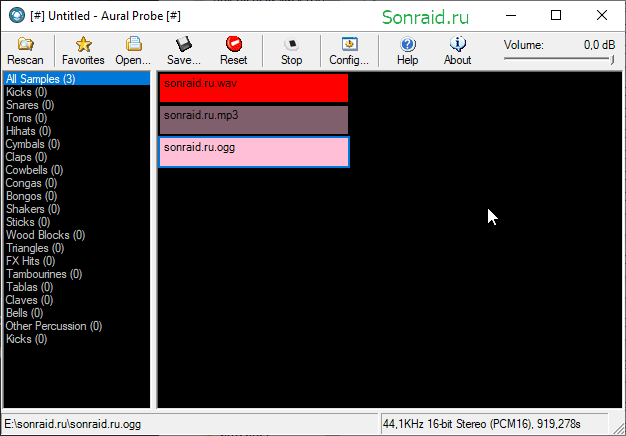626x436 pixels.
Task: Select the sonraid.ru.mp3 sample block
Action: pos(254,120)
